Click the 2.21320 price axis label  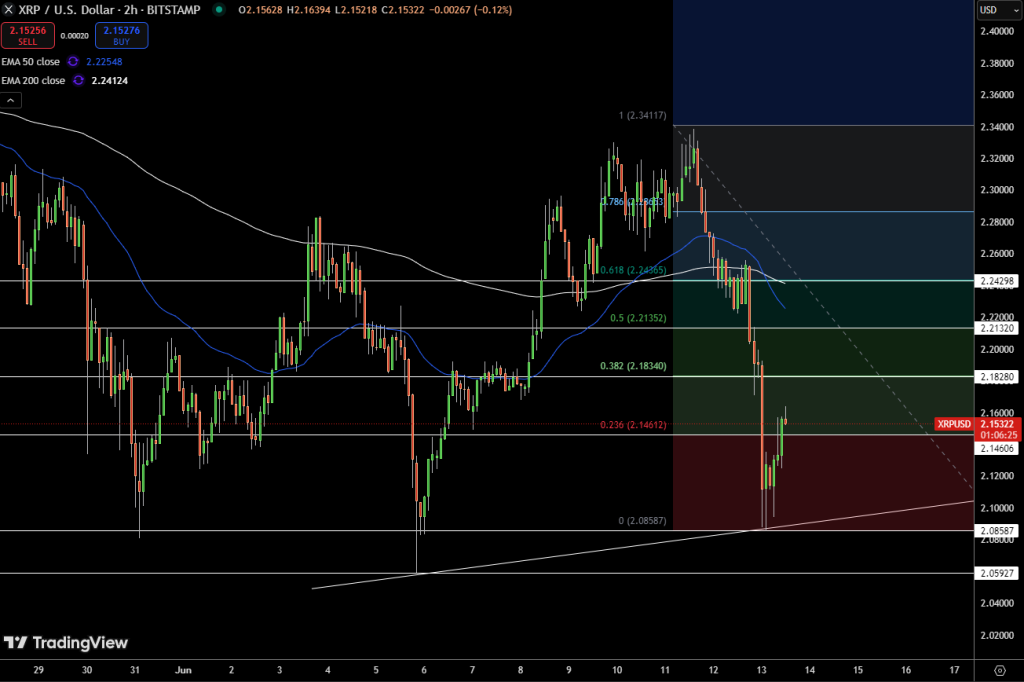(997, 328)
